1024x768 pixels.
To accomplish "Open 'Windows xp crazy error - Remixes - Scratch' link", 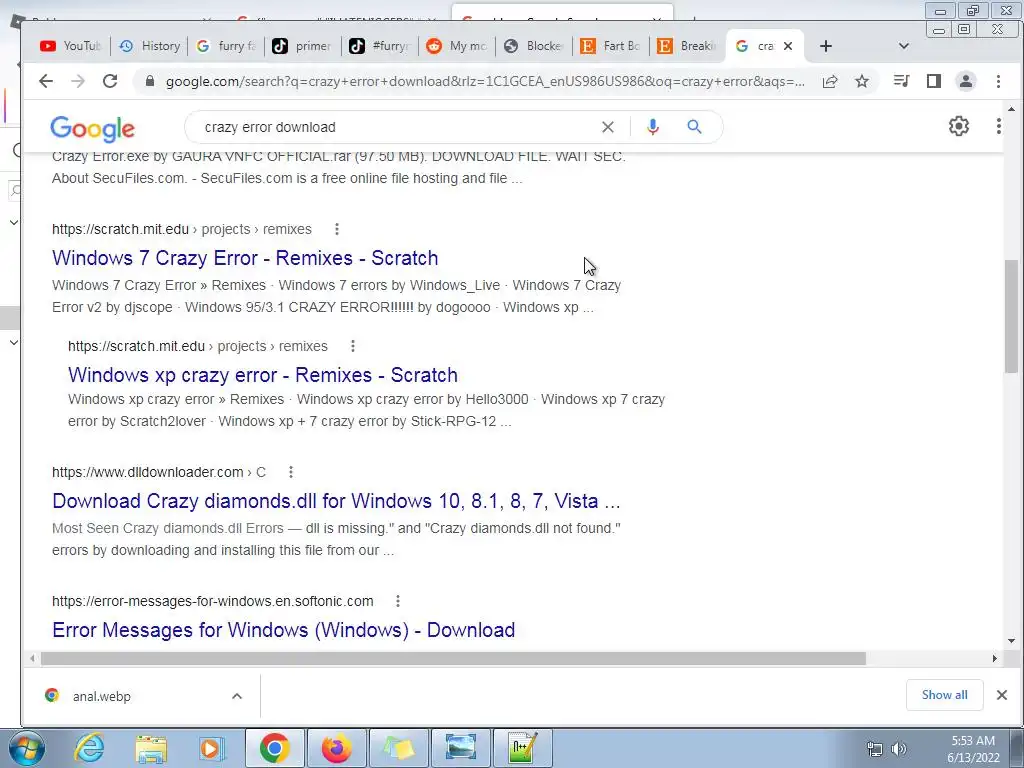I will pos(263,375).
